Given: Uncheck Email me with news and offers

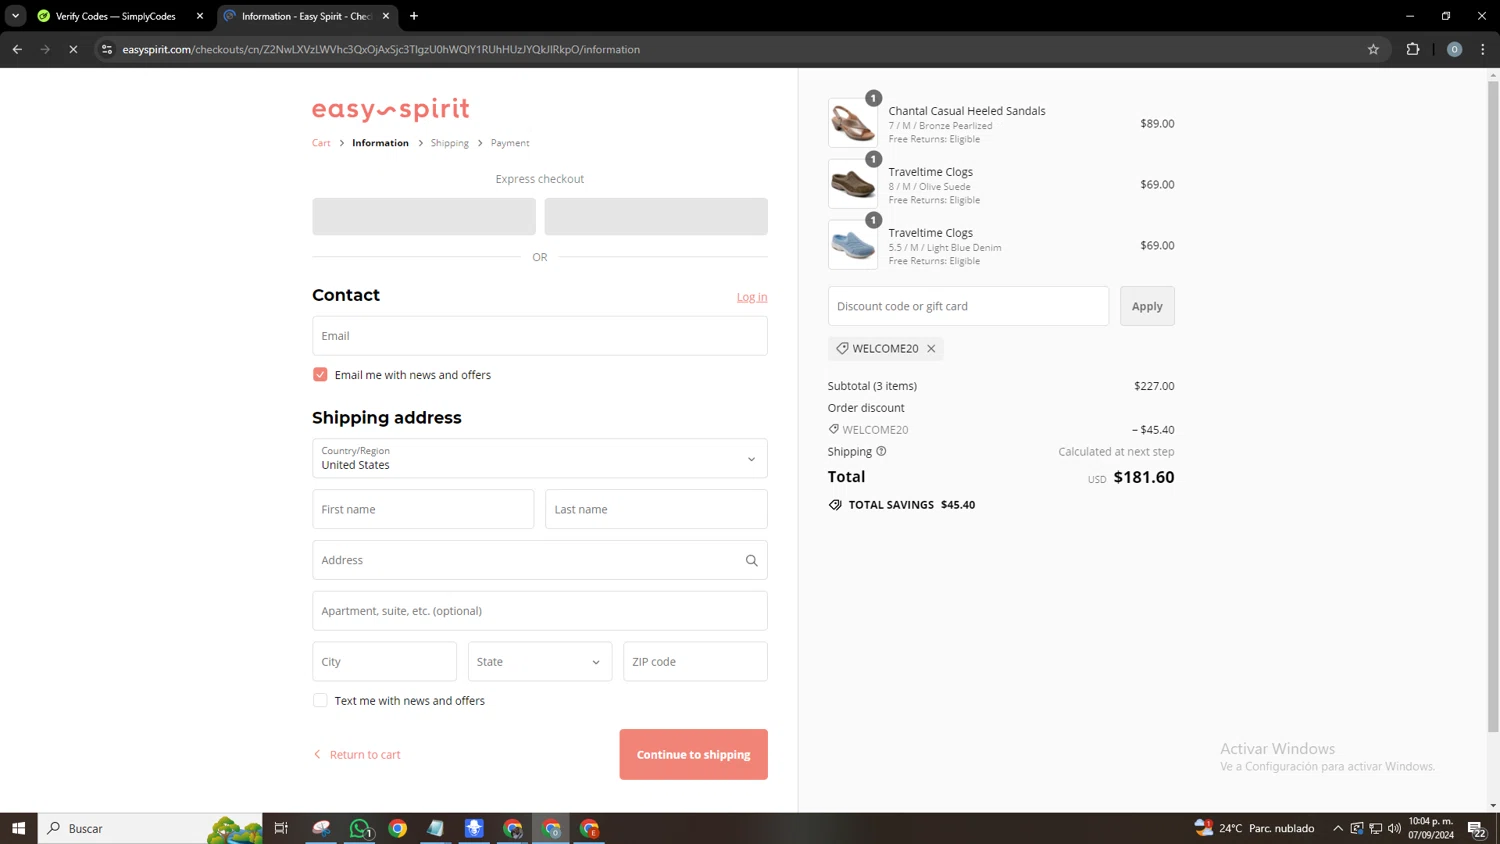Looking at the screenshot, I should pos(320,374).
